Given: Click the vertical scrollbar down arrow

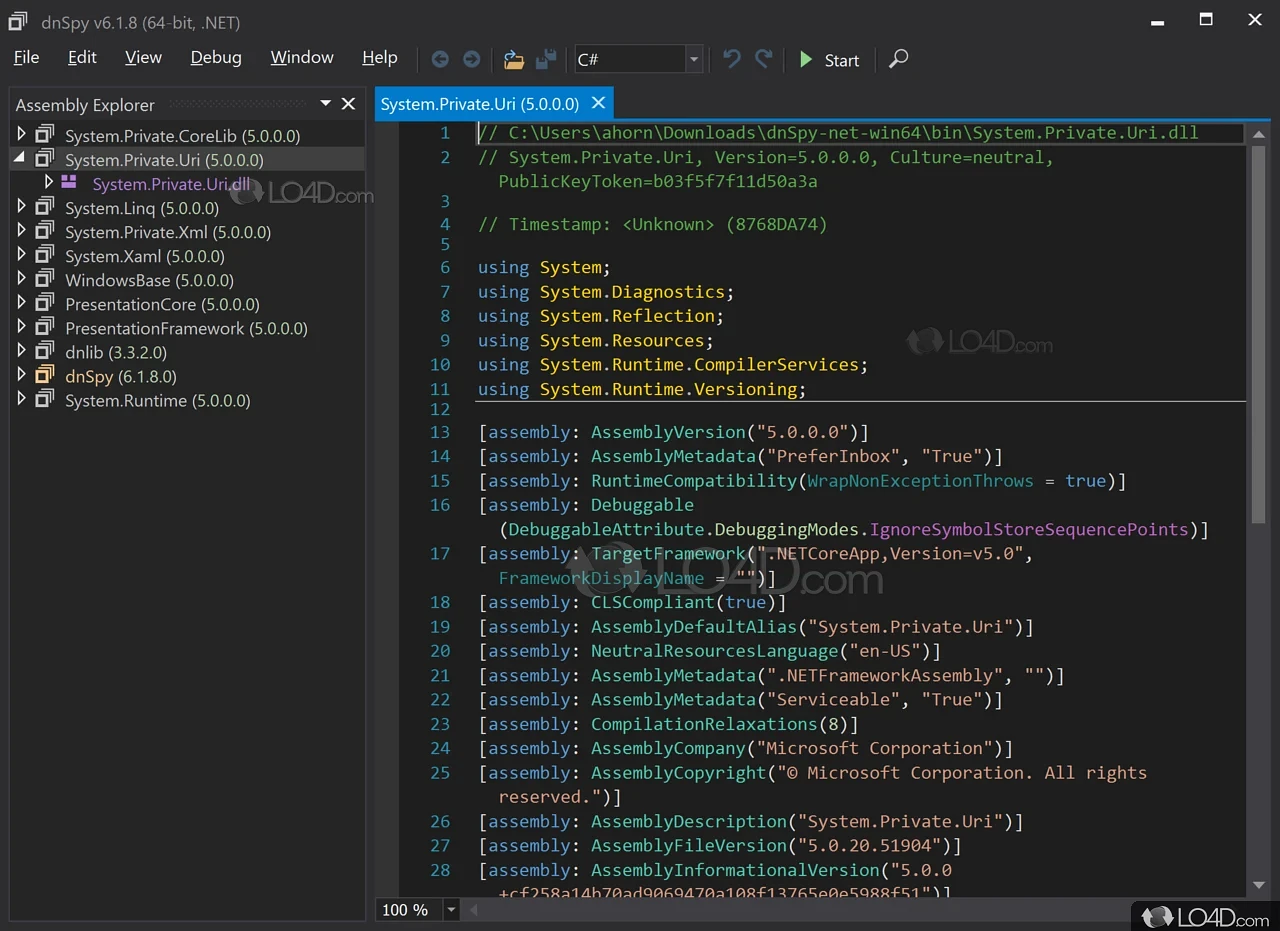Looking at the screenshot, I should 1258,885.
